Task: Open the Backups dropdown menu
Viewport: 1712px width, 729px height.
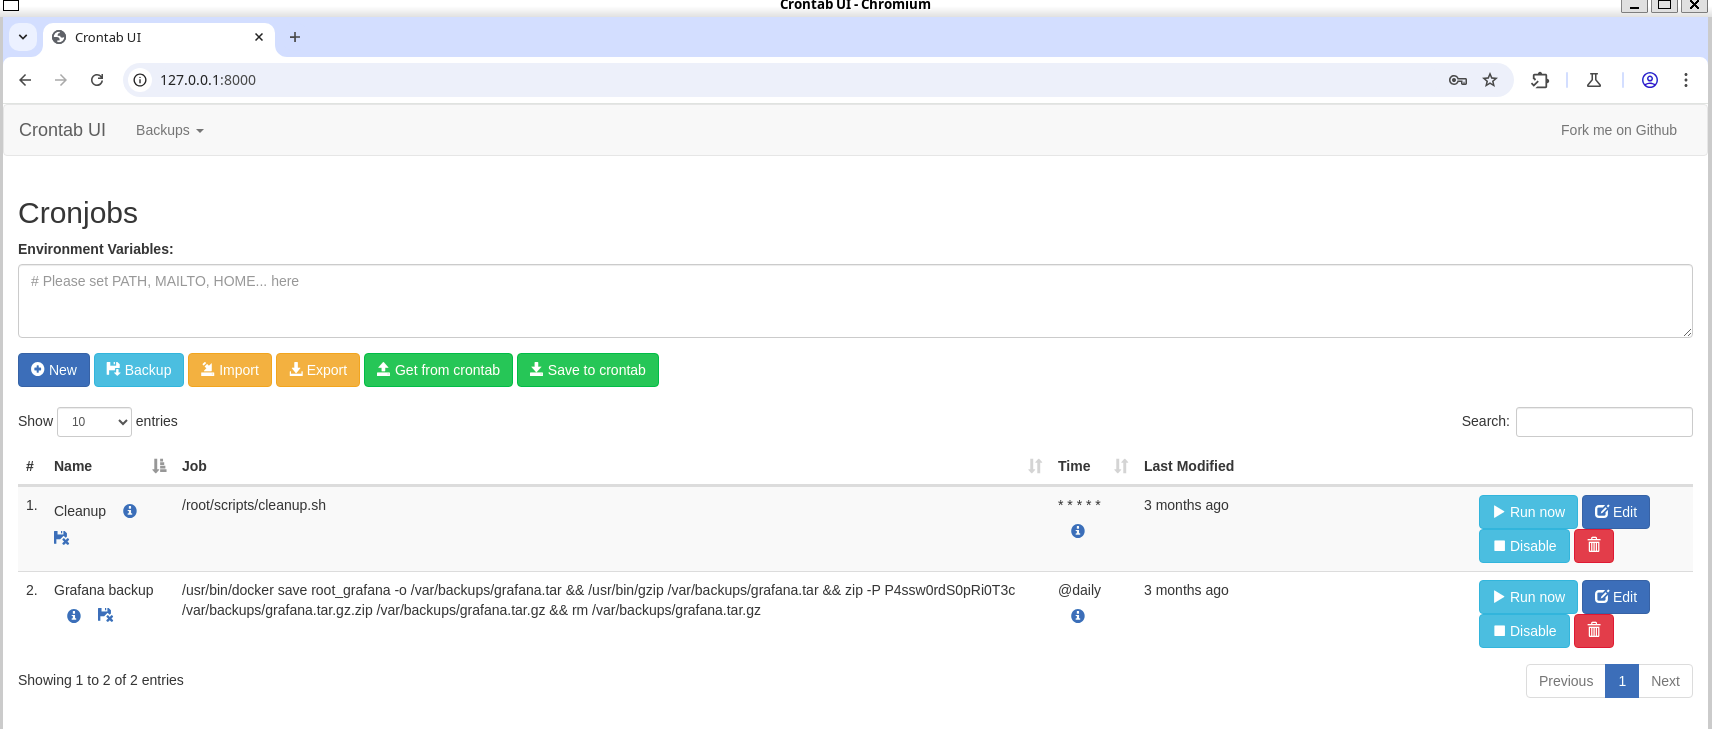Action: tap(169, 130)
